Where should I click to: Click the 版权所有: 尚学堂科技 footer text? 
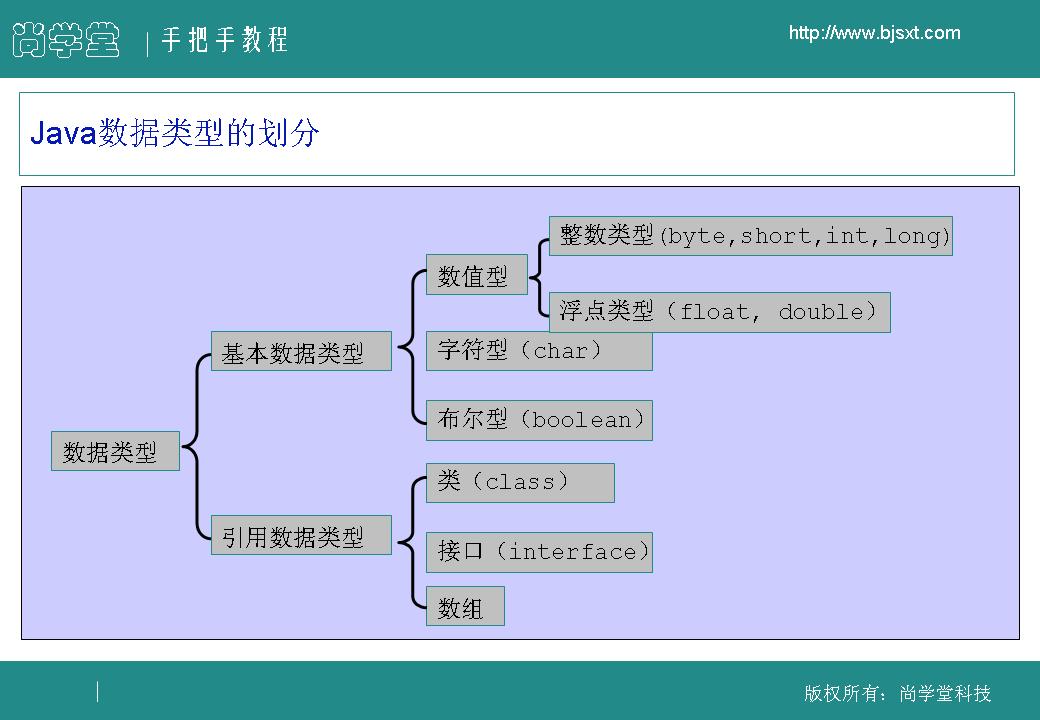pos(897,693)
